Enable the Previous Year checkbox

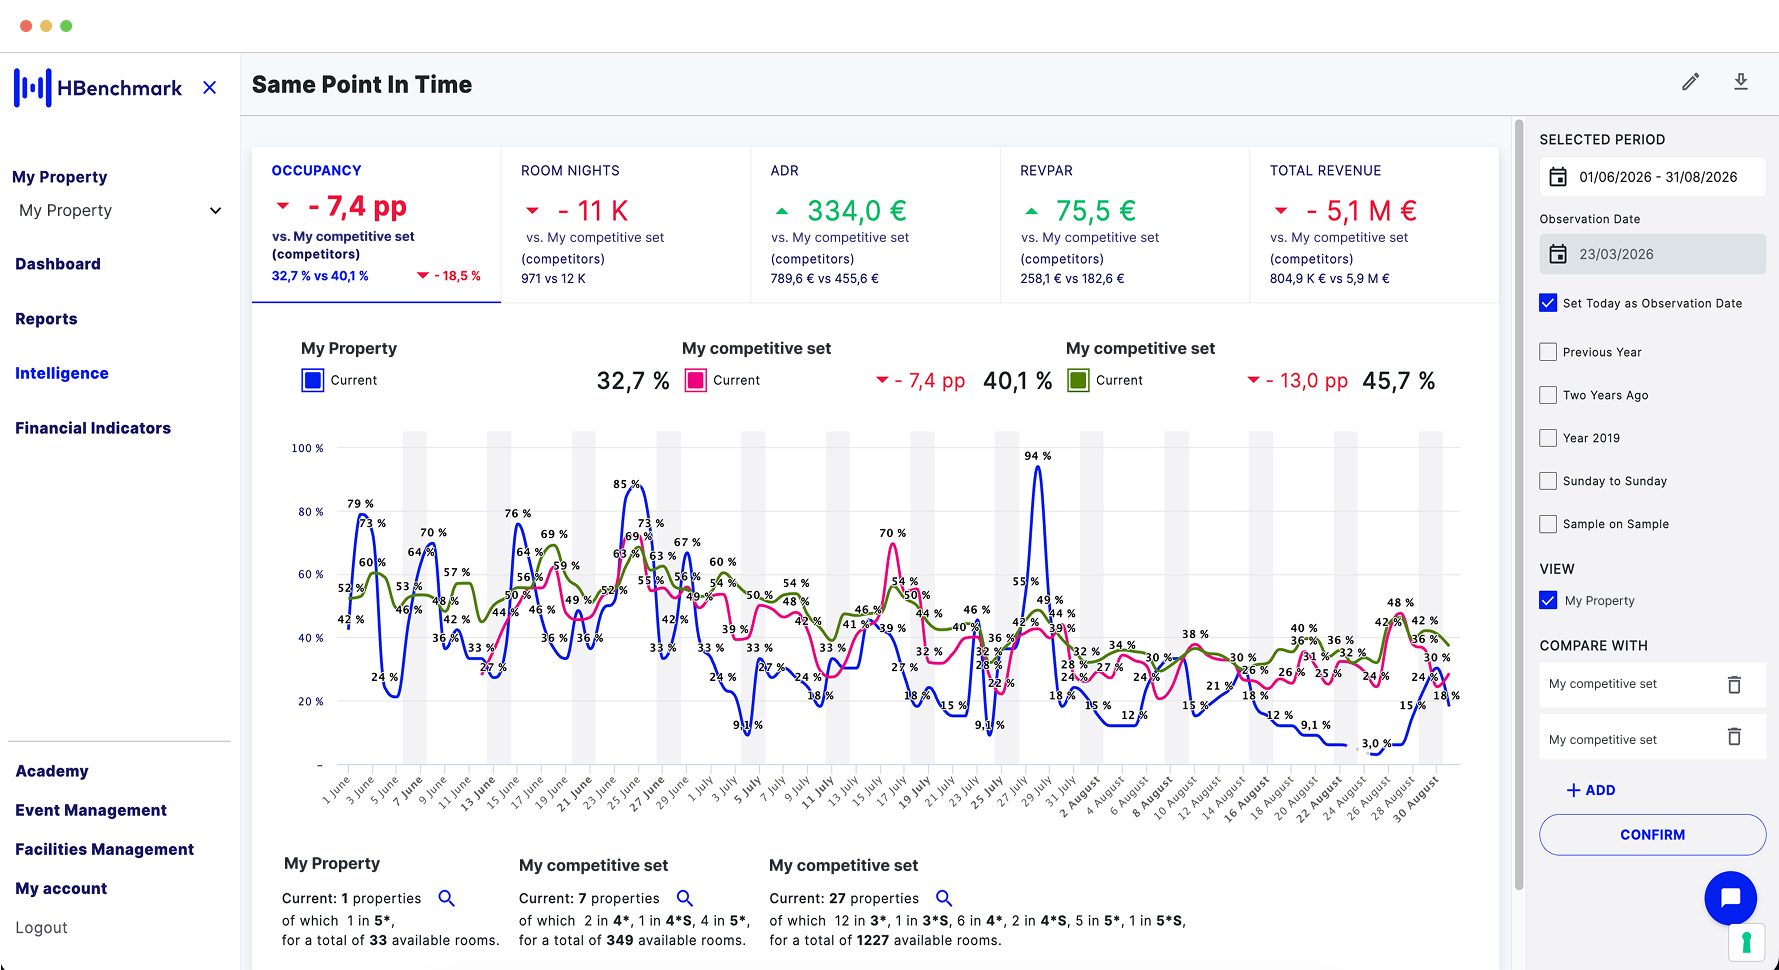tap(1548, 352)
